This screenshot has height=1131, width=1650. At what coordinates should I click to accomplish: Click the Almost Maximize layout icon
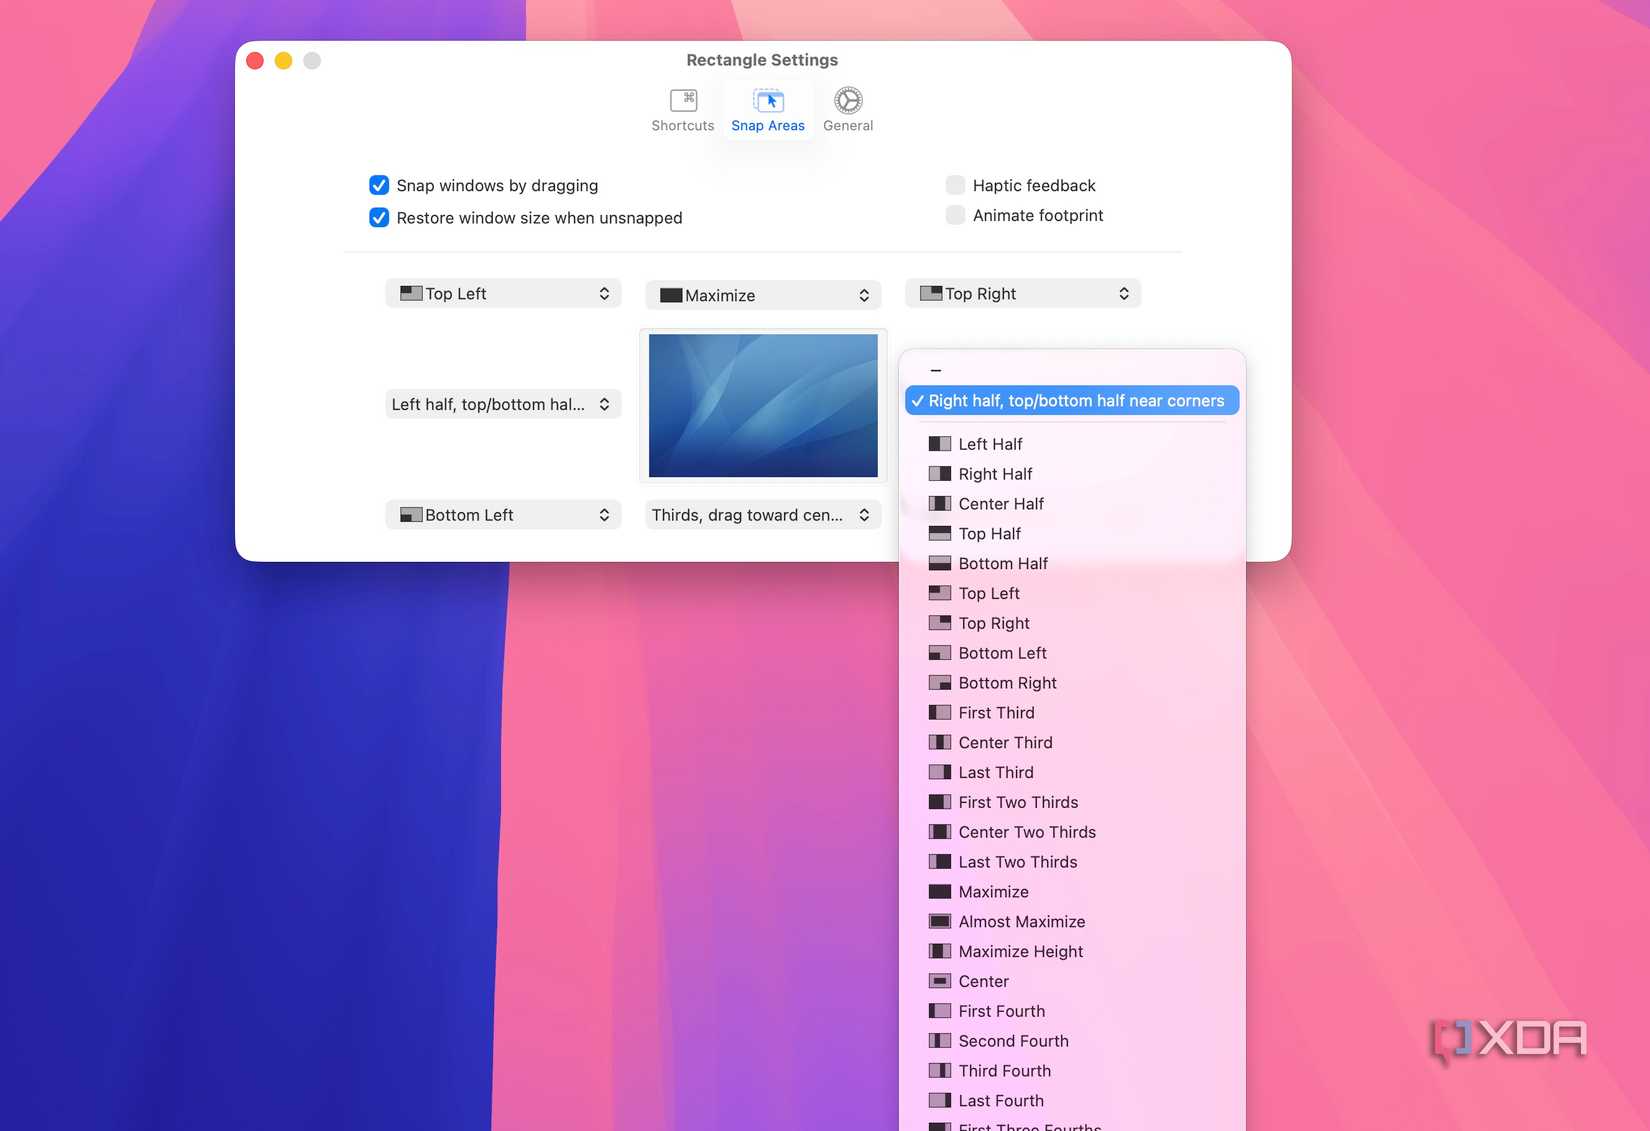[939, 921]
